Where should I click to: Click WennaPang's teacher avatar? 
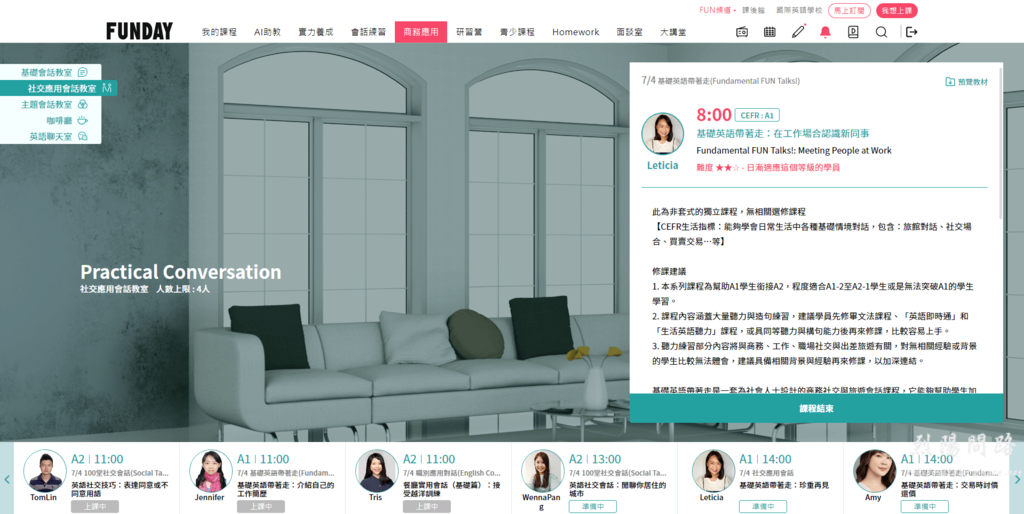click(x=542, y=471)
